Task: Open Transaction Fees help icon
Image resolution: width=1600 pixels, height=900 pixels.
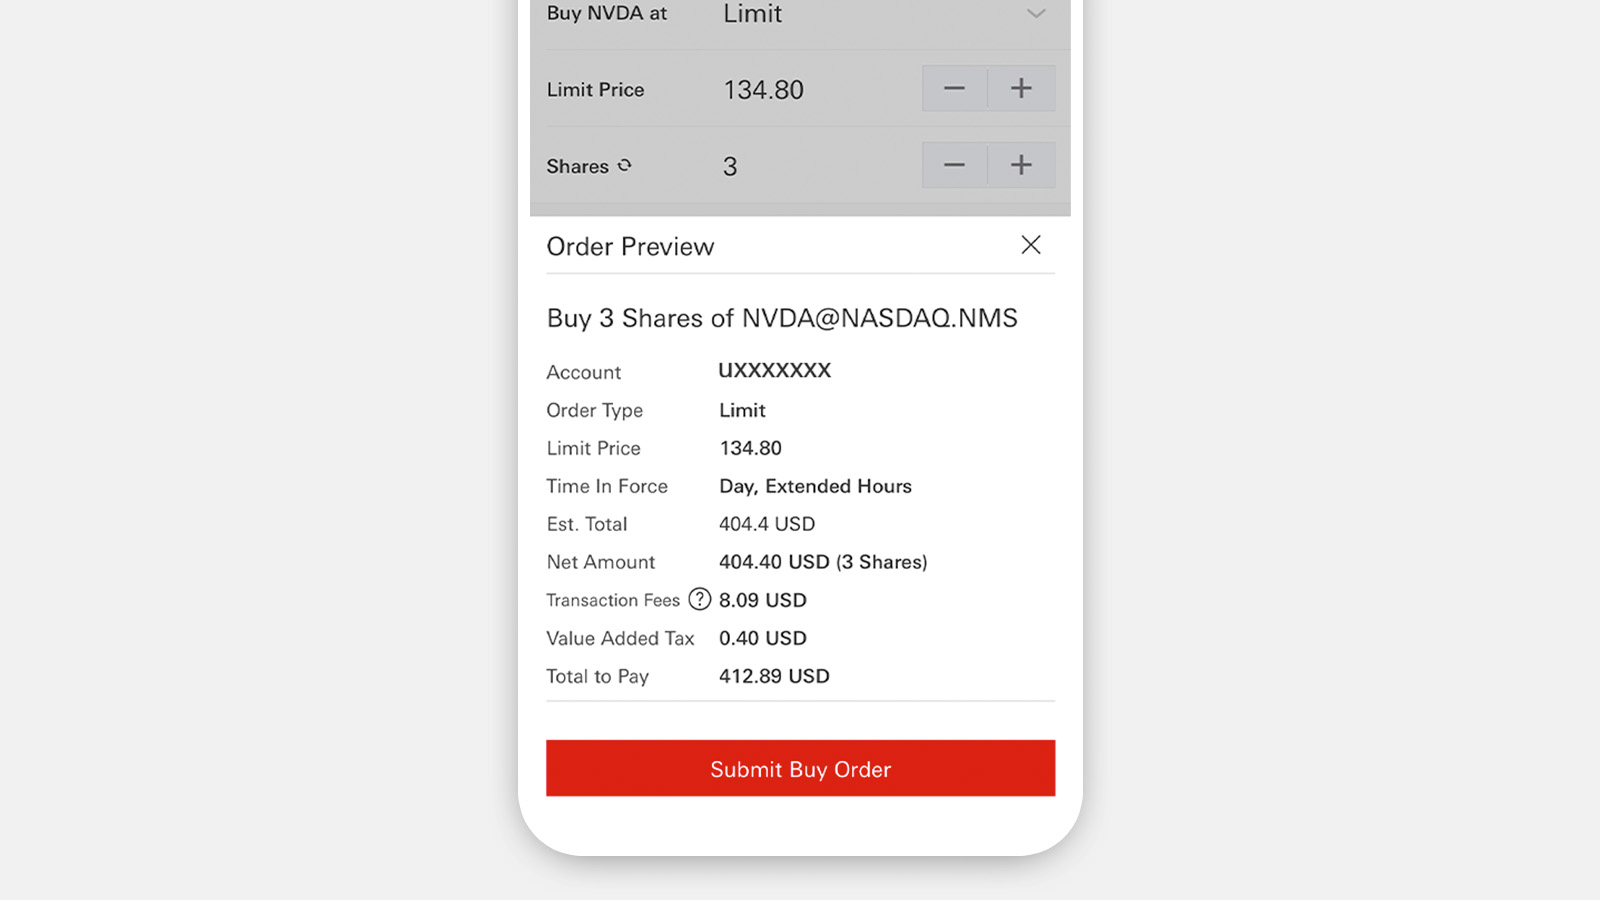Action: pyautogui.click(x=700, y=599)
